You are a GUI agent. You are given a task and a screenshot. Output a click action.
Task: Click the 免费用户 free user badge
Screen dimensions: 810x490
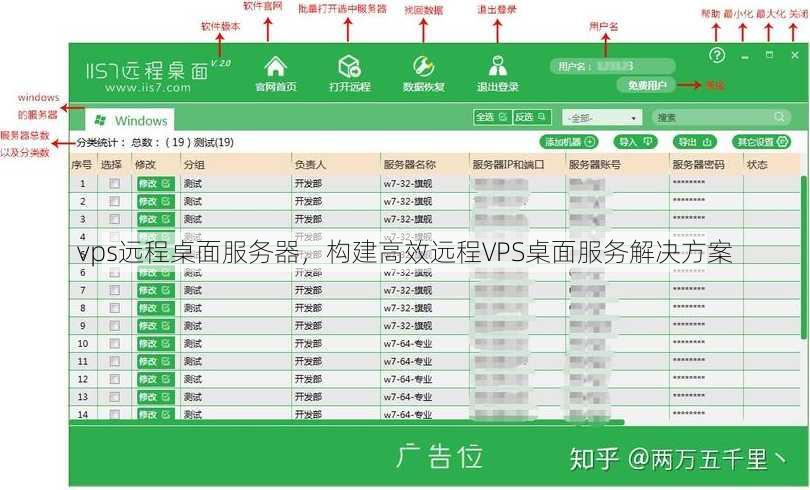point(646,85)
